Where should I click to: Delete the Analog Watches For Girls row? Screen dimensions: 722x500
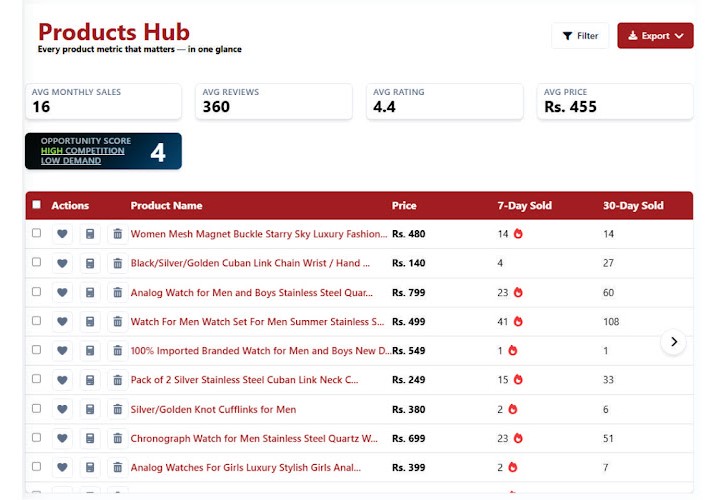point(118,467)
